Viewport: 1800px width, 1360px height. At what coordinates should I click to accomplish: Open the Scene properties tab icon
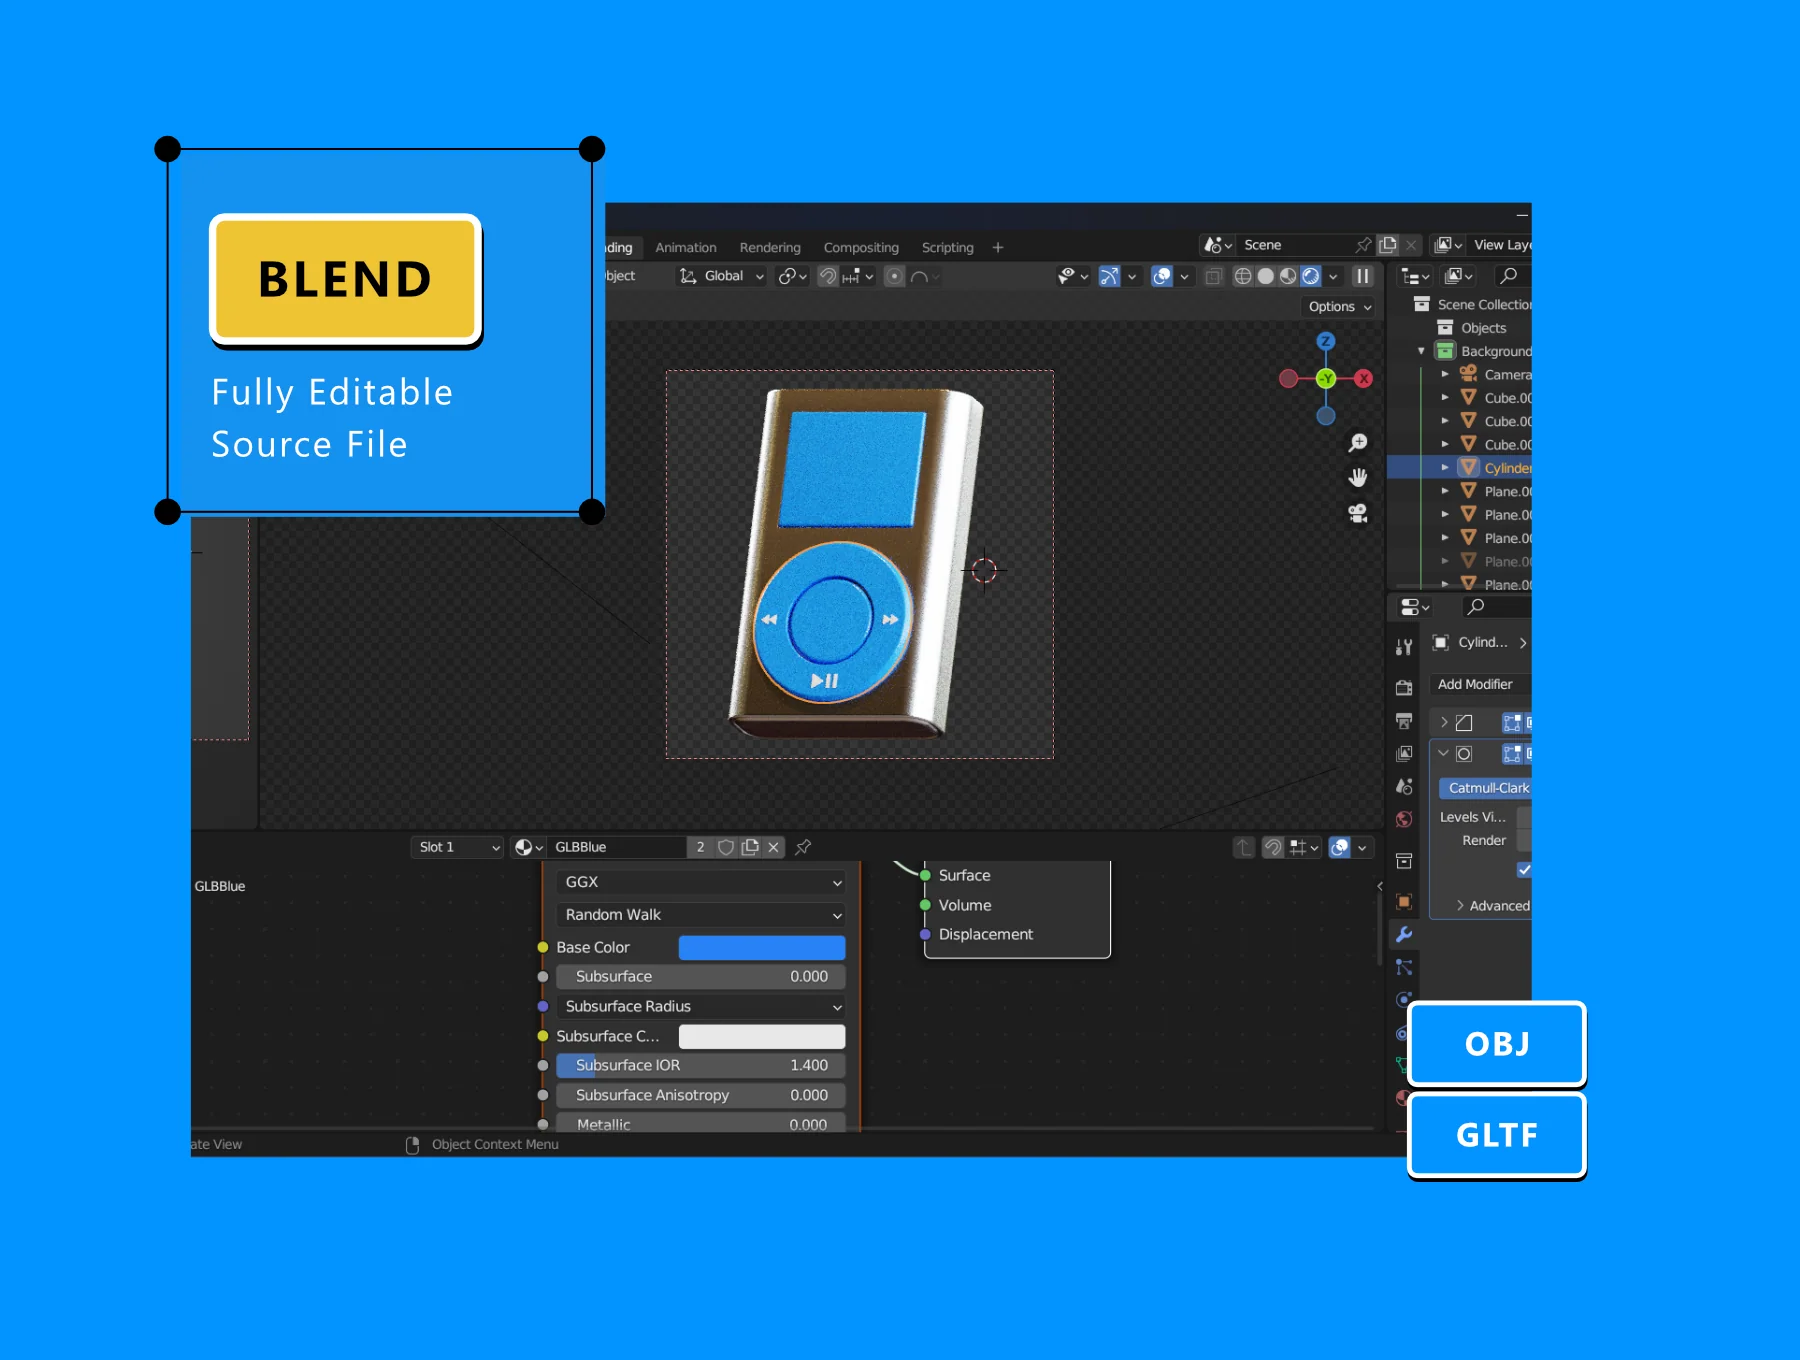point(1404,786)
